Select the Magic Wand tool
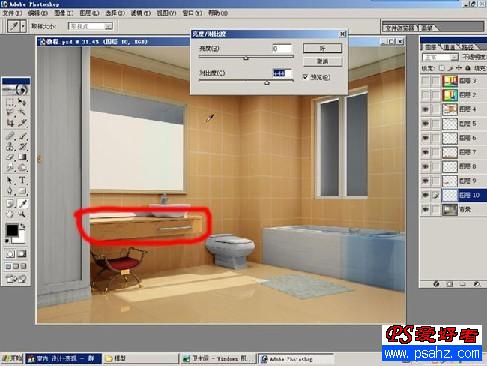 point(22,113)
